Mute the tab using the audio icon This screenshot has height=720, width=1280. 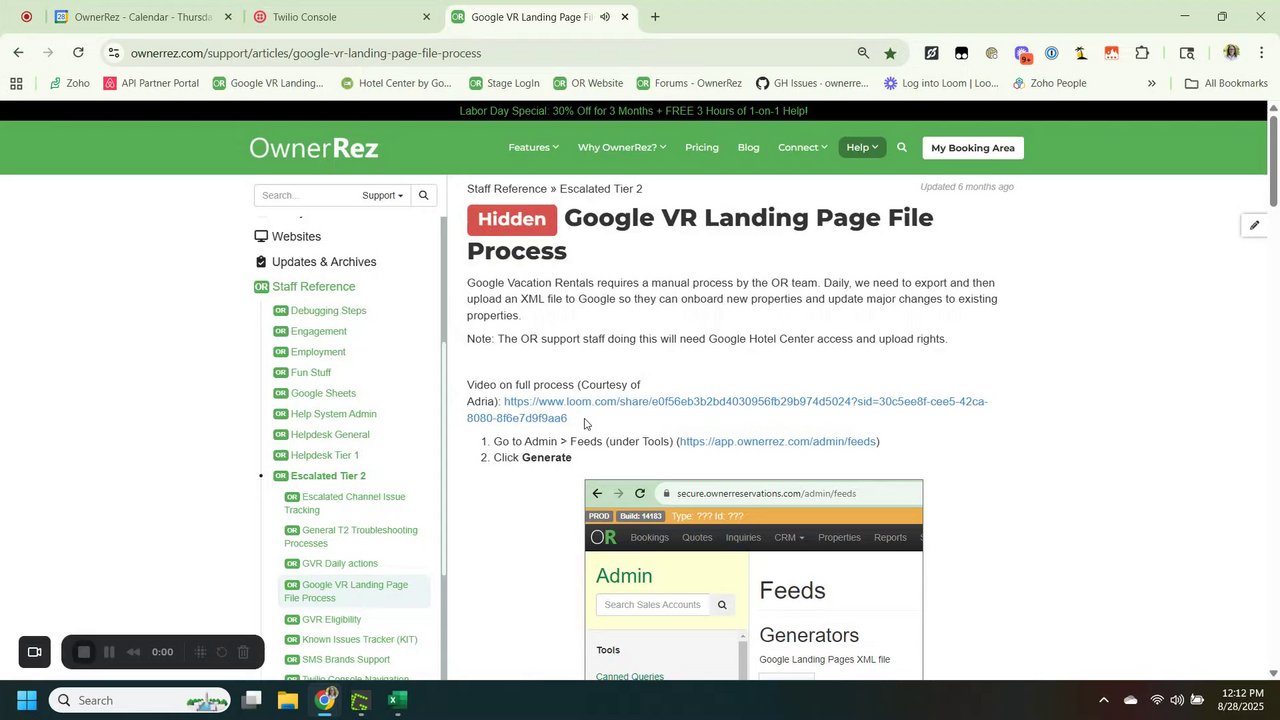point(605,17)
